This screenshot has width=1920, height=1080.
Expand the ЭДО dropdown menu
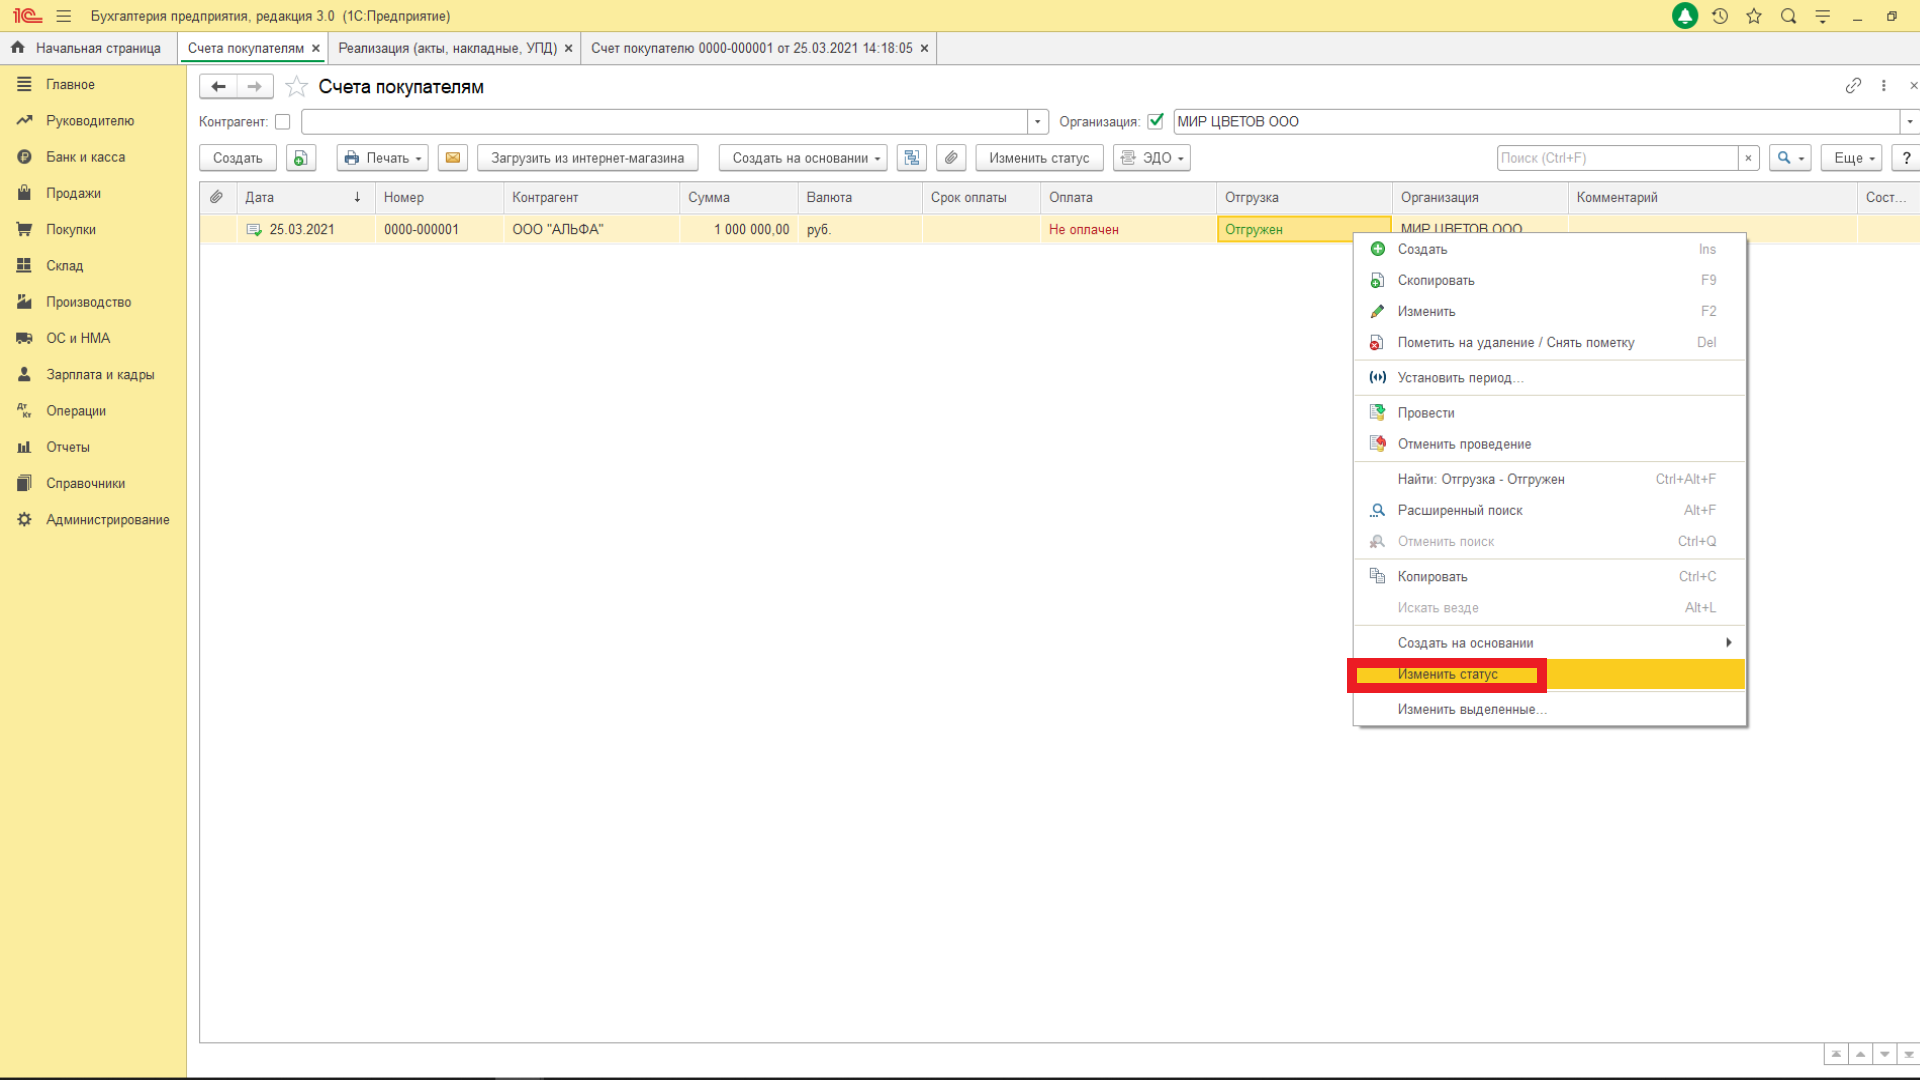tap(1152, 158)
